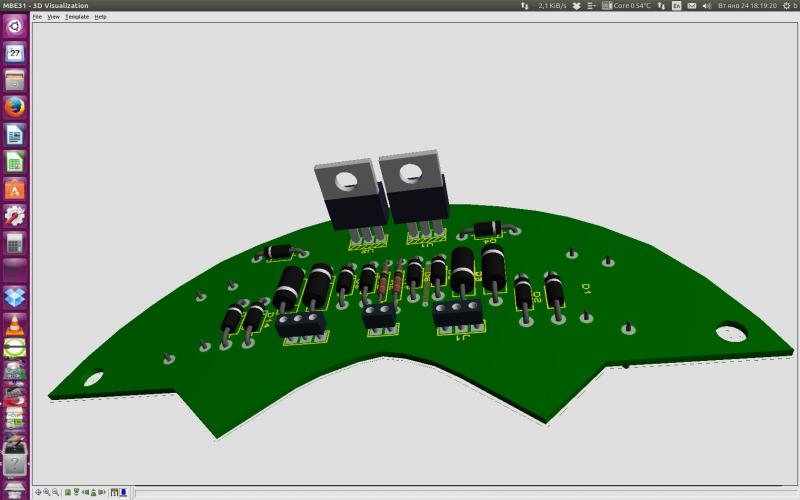Open VLC media player from the dock
800x500 pixels.
coord(15,324)
